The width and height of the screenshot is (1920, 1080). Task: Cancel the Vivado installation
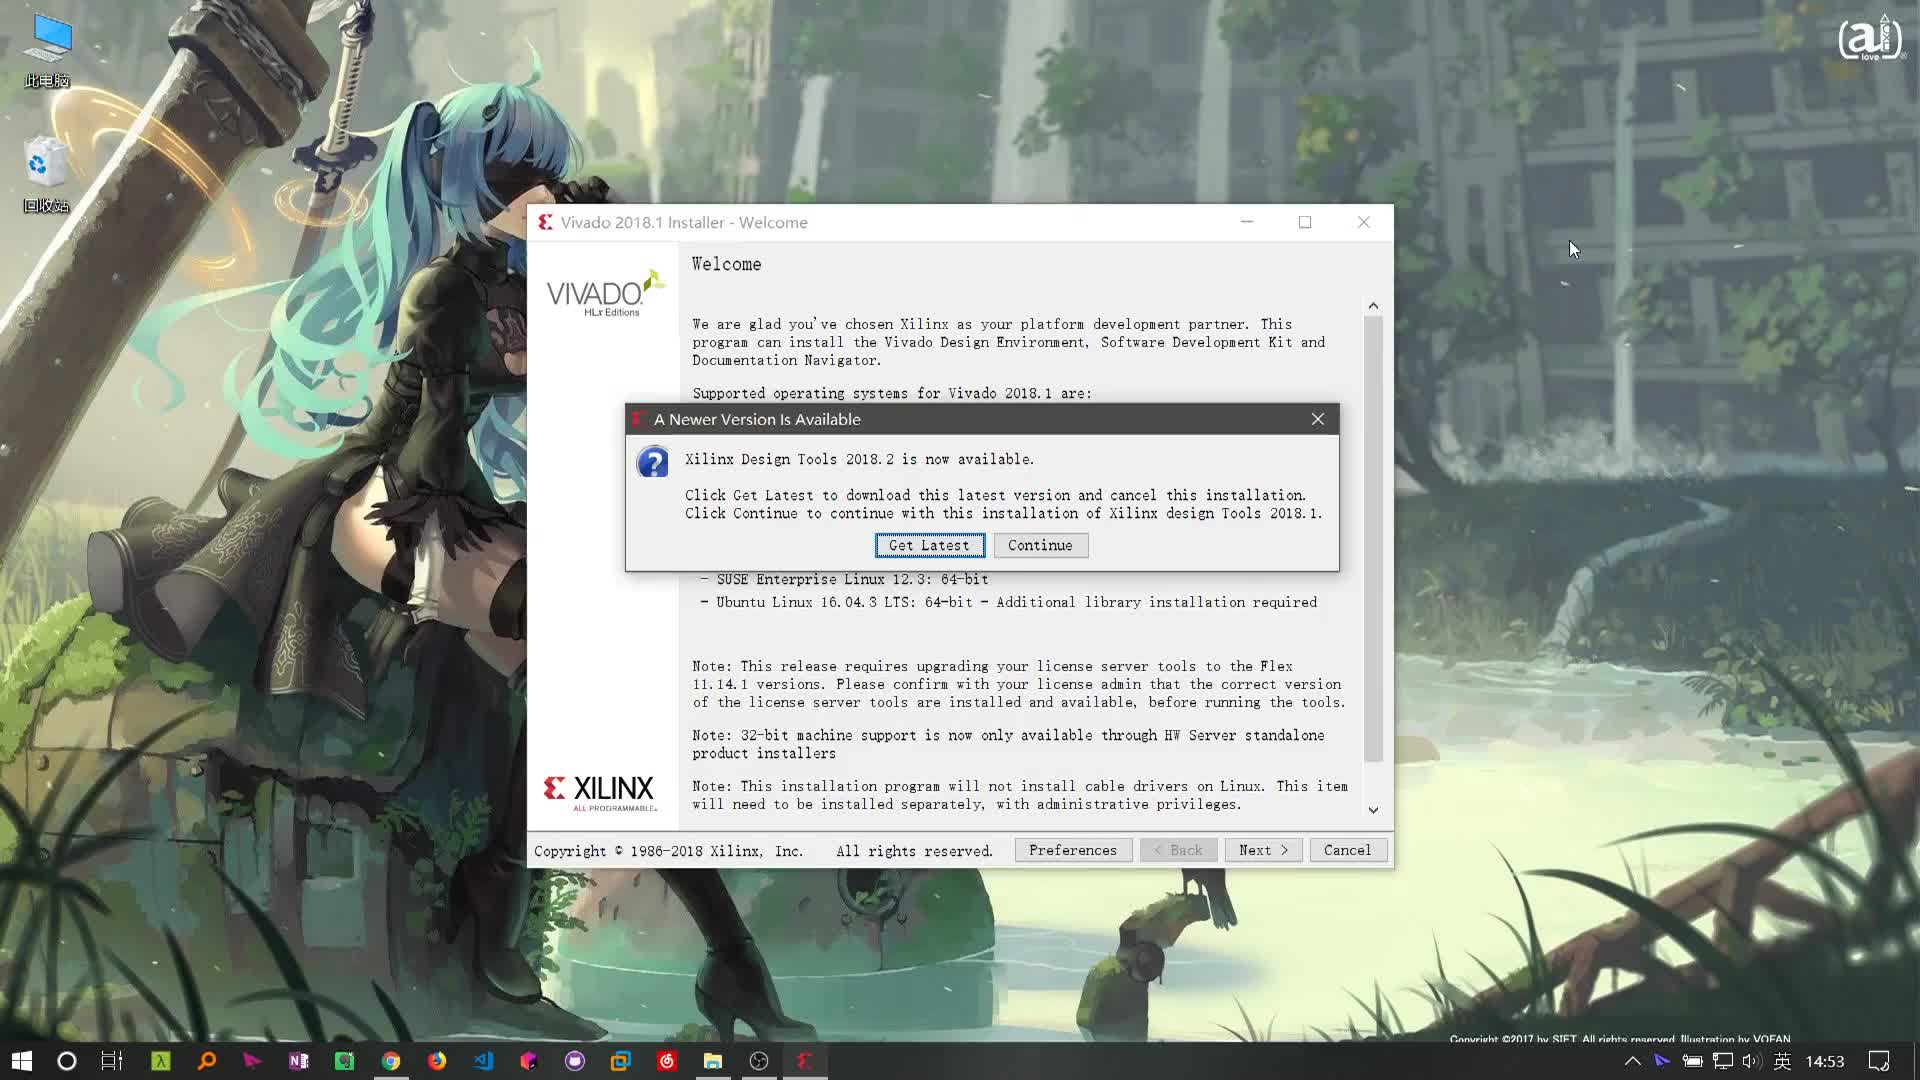point(1347,850)
